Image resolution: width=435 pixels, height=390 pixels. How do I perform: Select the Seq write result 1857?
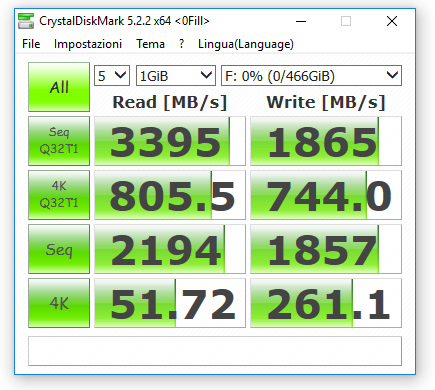click(x=326, y=249)
